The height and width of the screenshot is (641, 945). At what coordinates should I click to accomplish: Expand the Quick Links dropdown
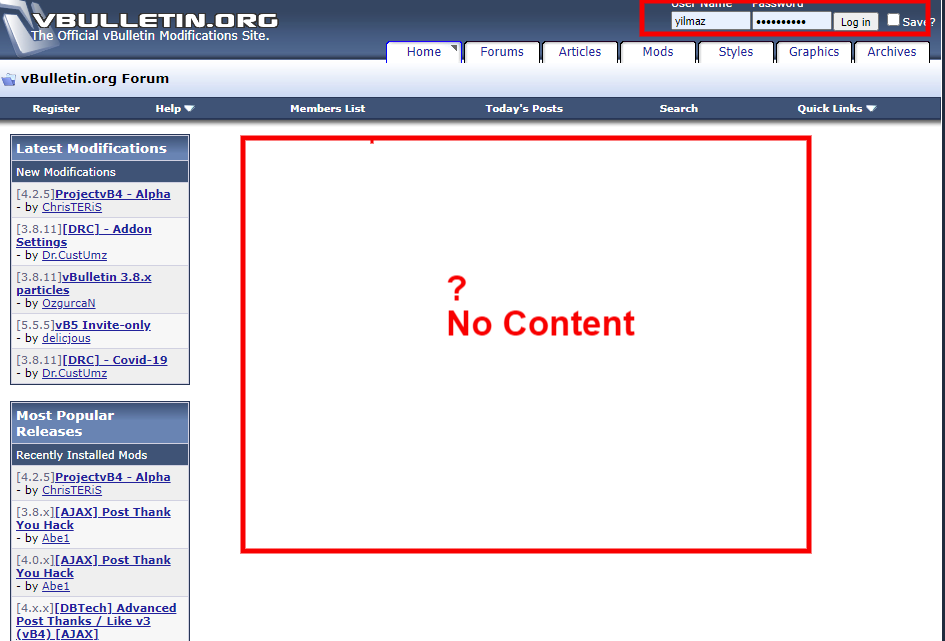point(837,108)
